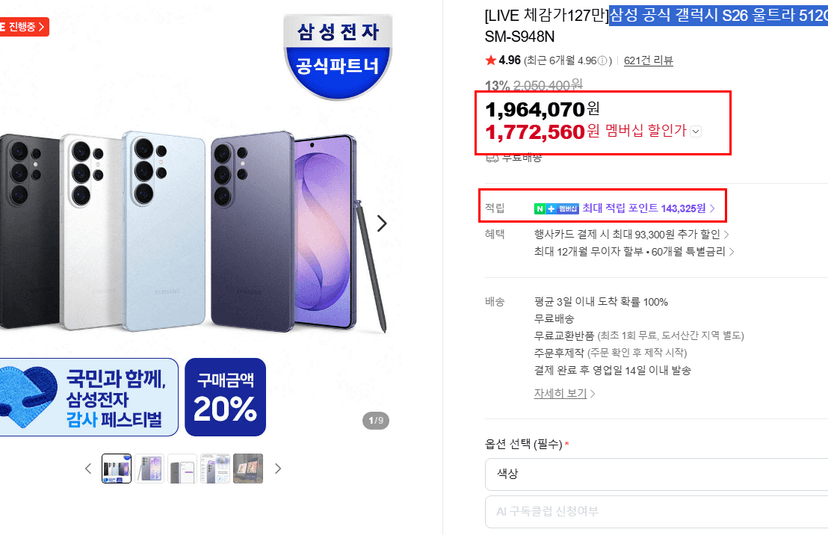Open the fourth product thumbnail

click(x=215, y=468)
